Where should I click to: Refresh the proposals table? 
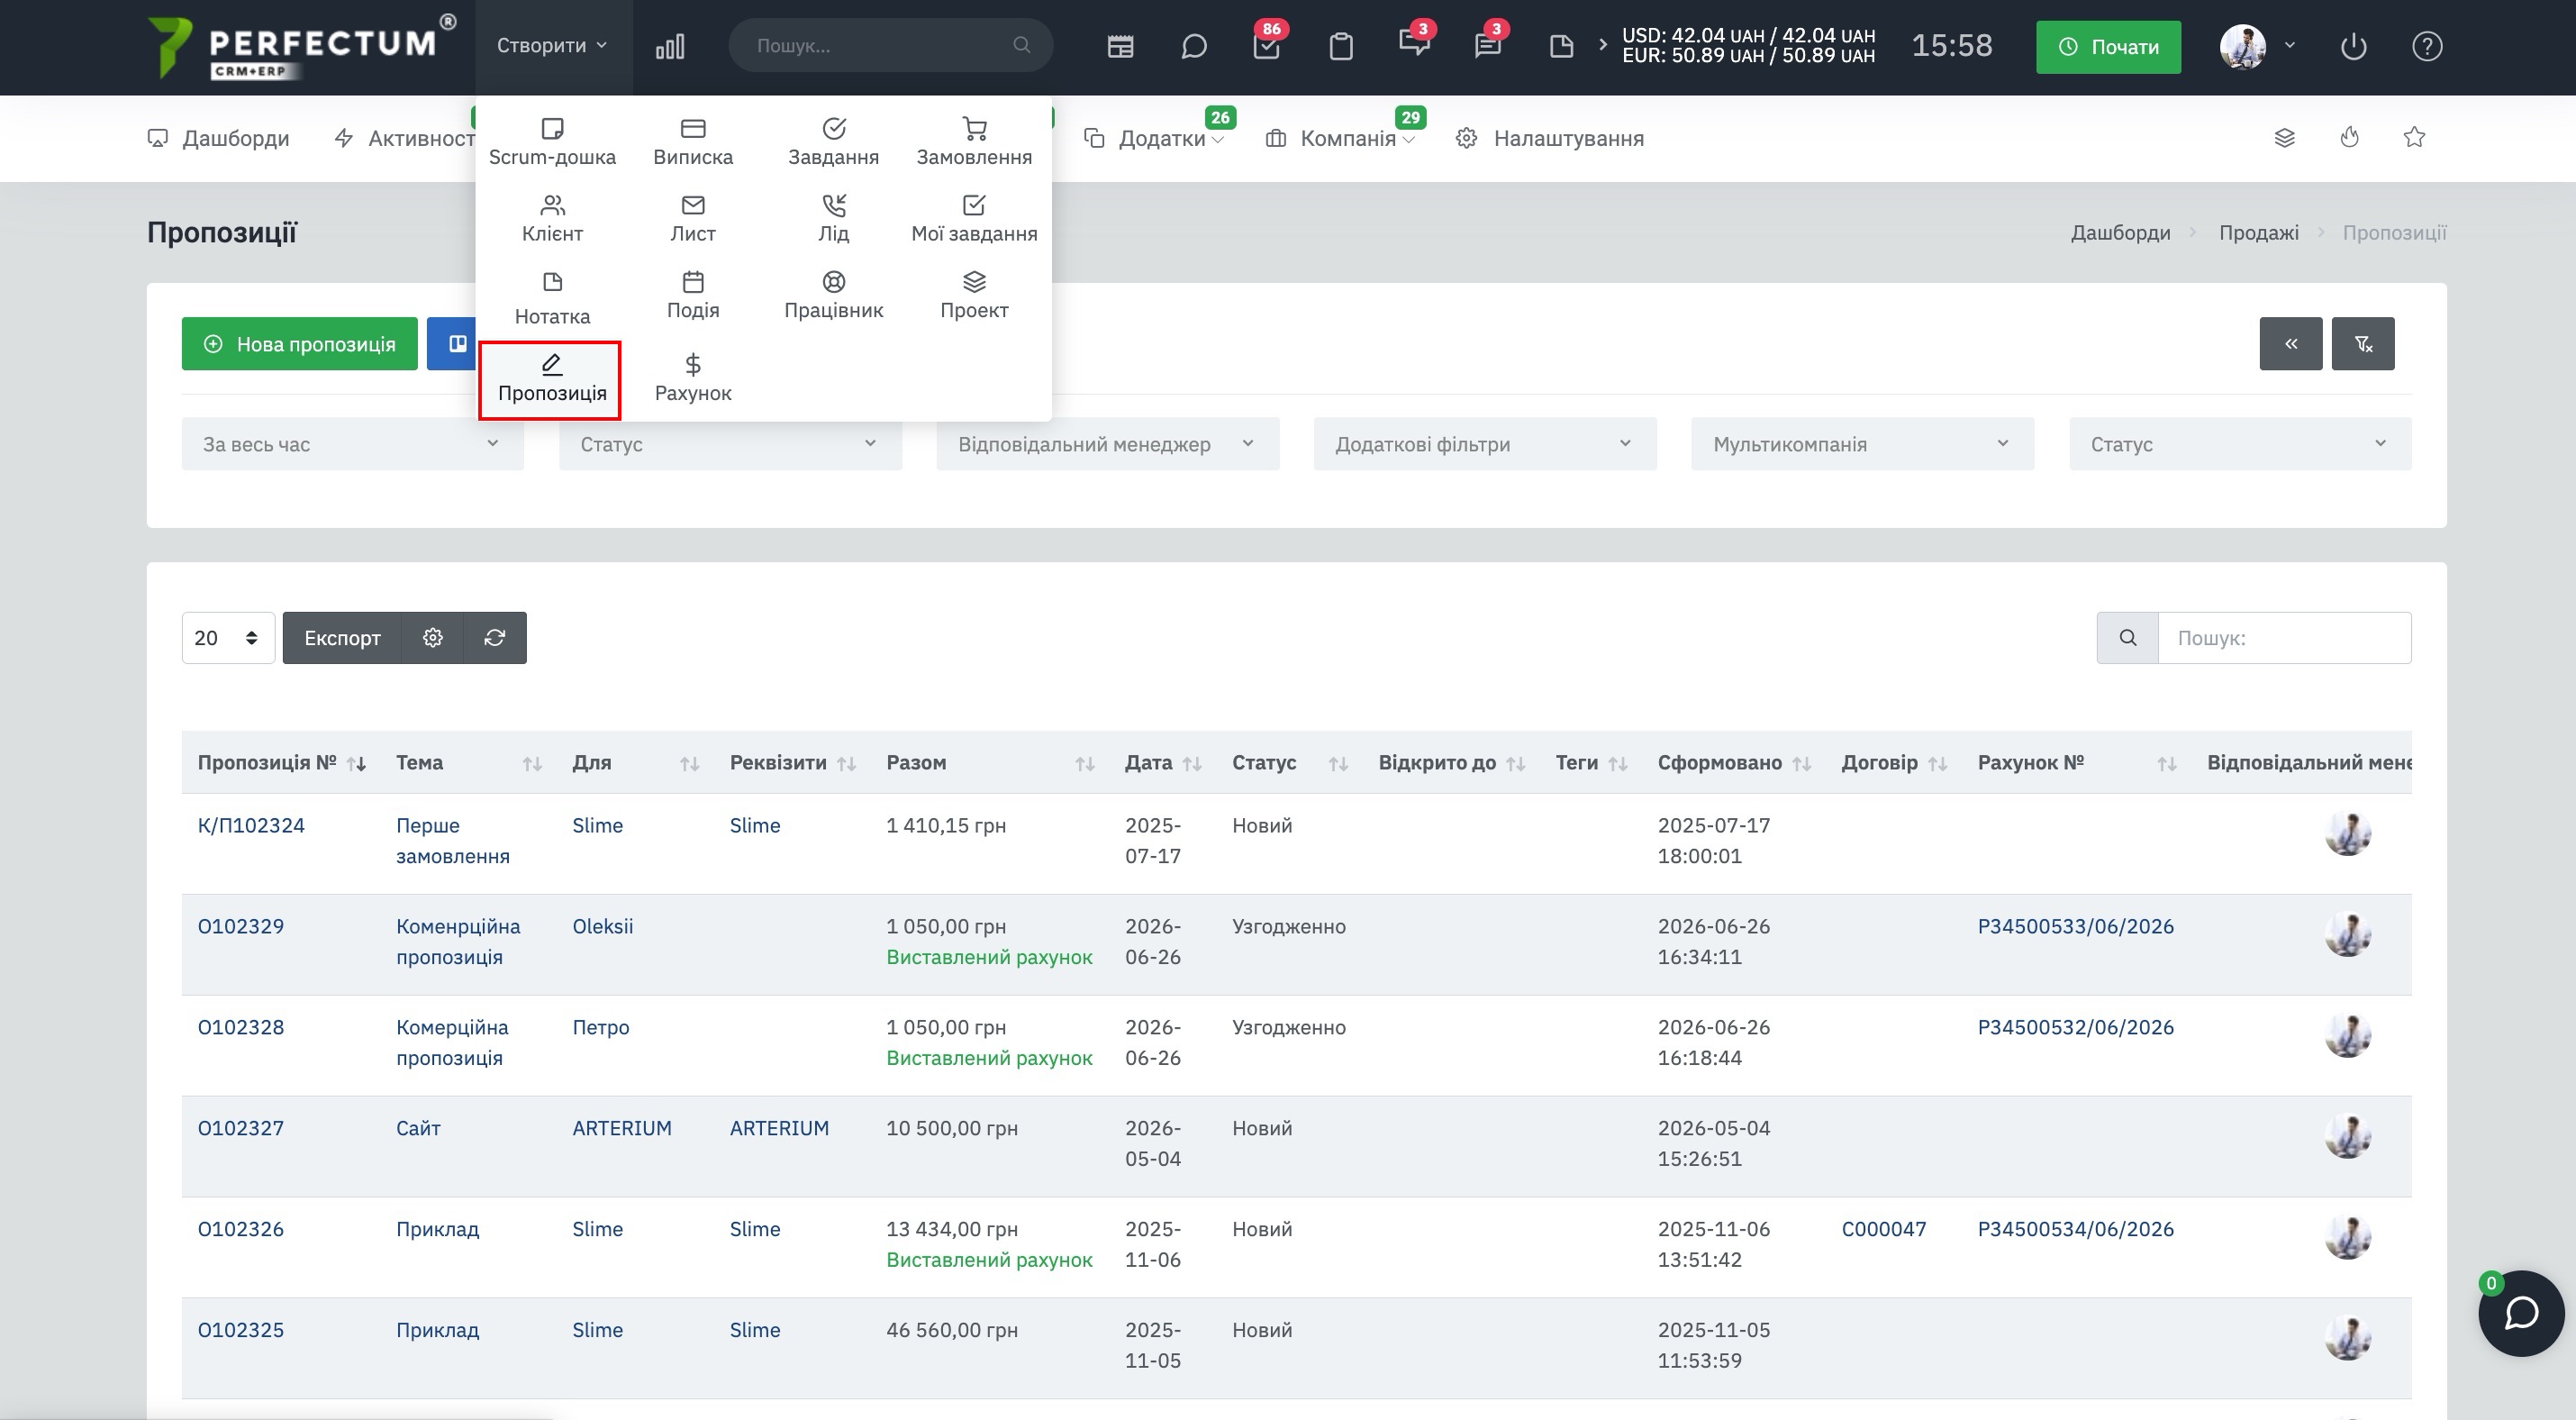coord(495,638)
